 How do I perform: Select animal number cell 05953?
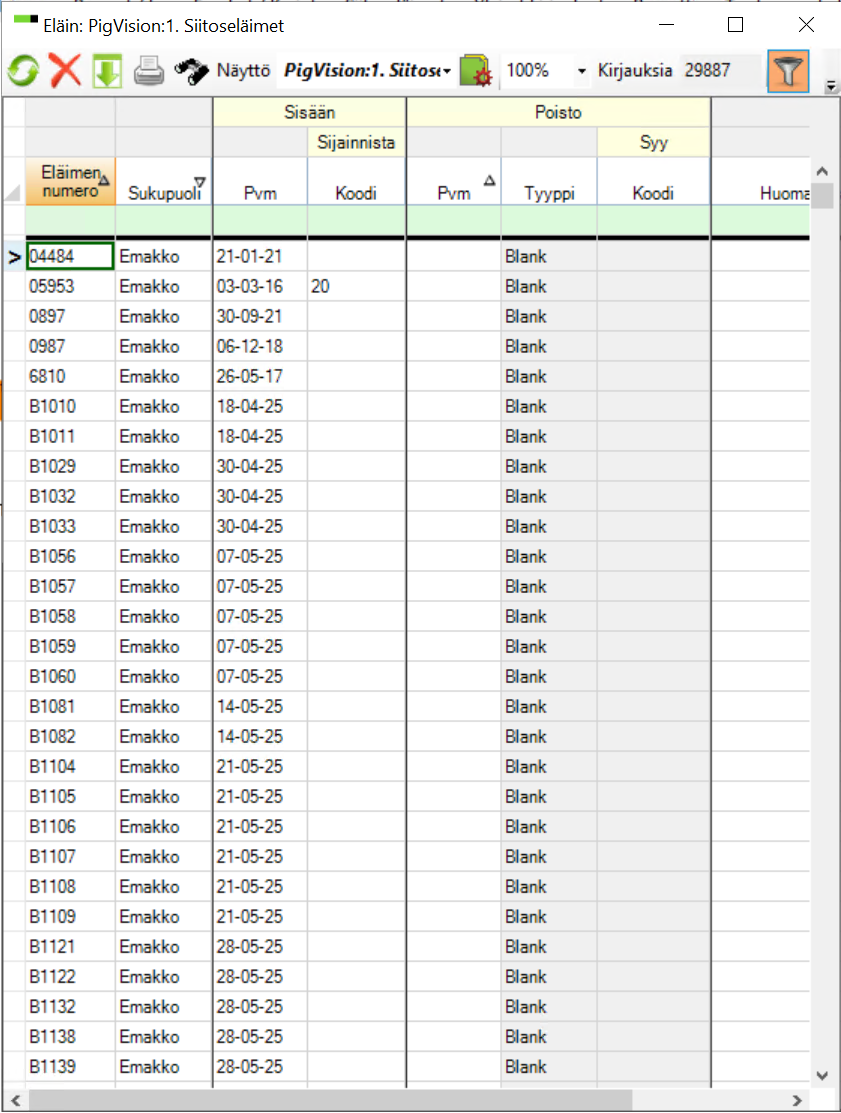tap(70, 286)
